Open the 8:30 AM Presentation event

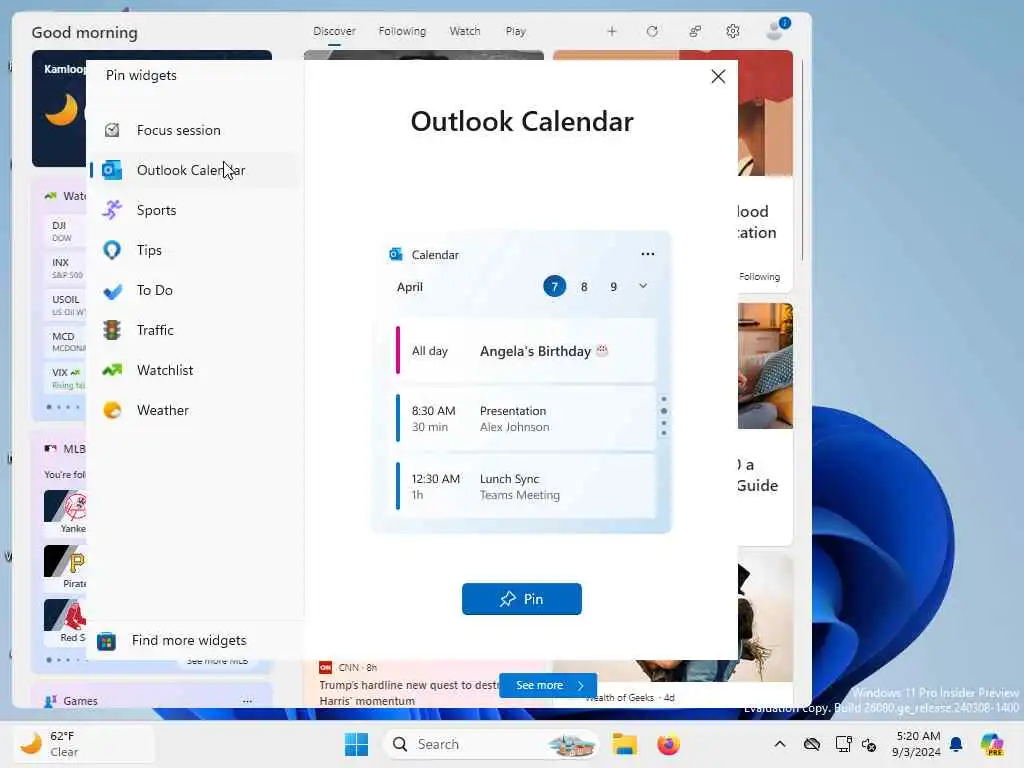(525, 419)
